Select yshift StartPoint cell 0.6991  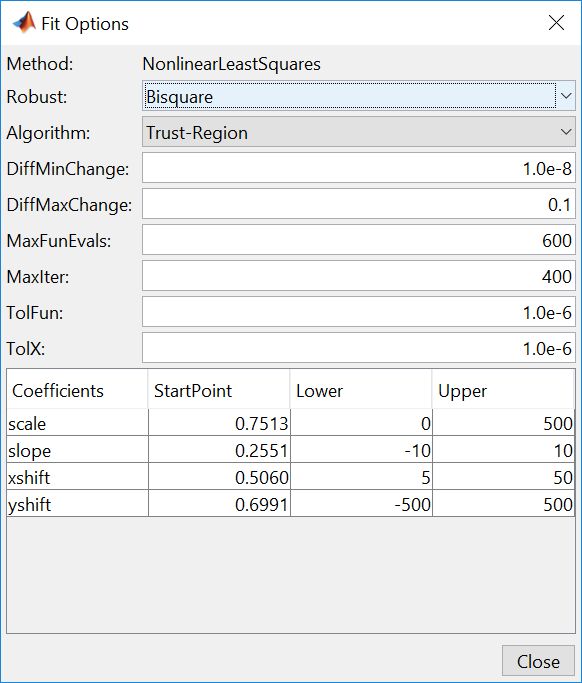point(219,504)
